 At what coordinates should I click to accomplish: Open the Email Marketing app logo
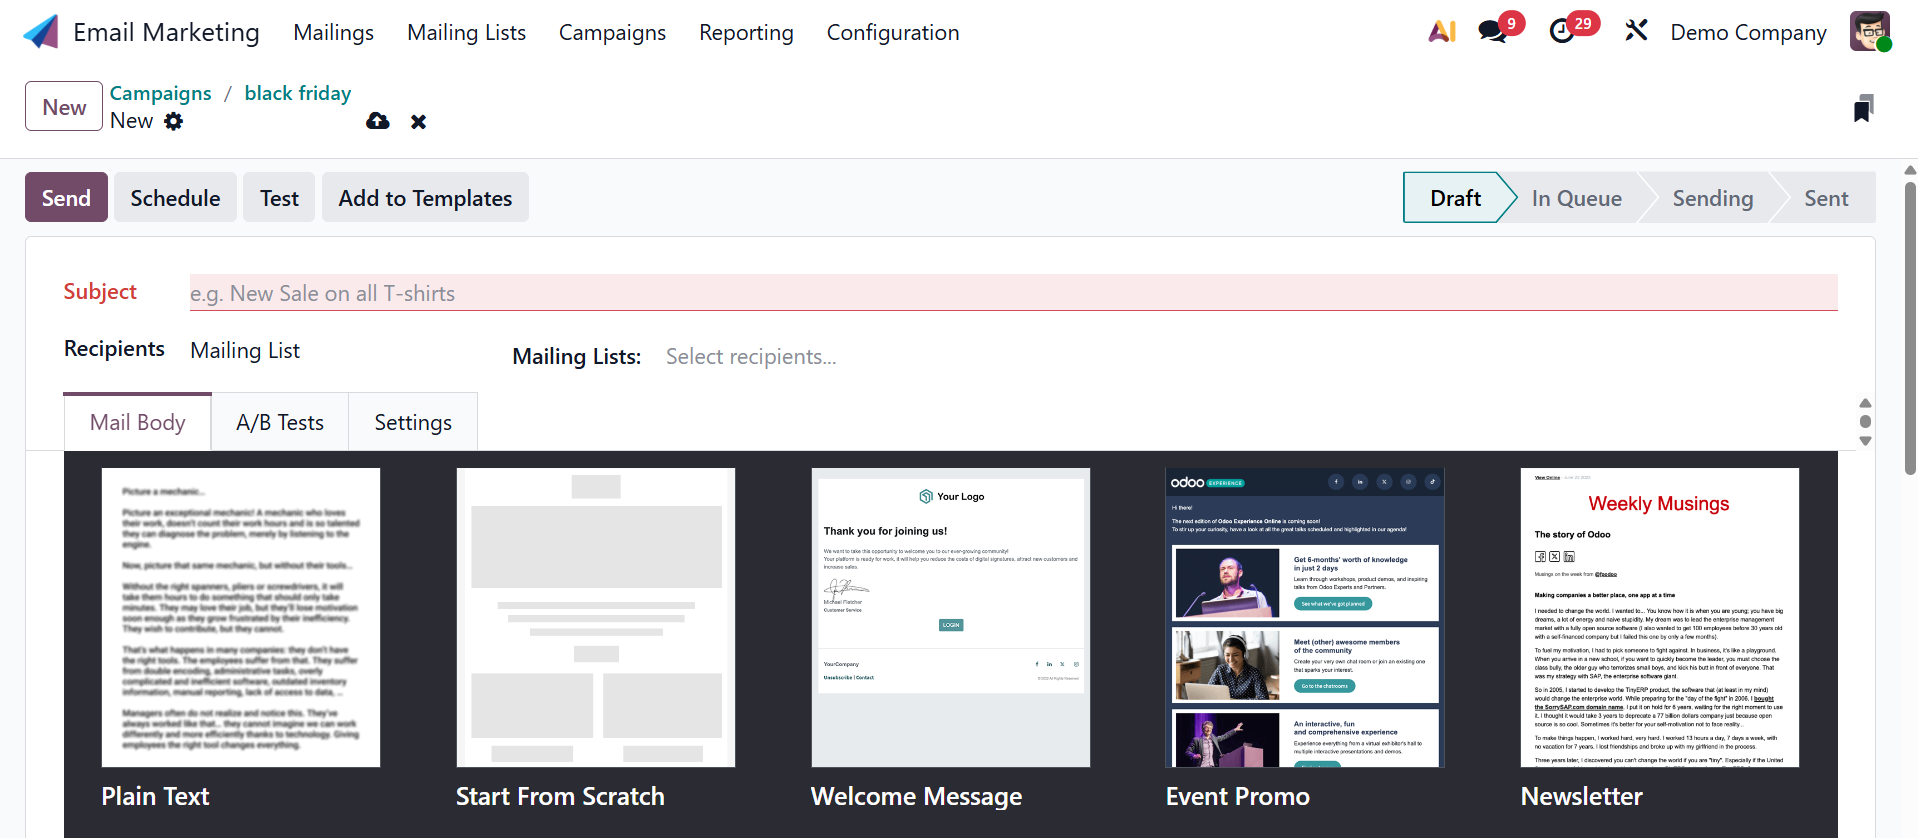(41, 32)
